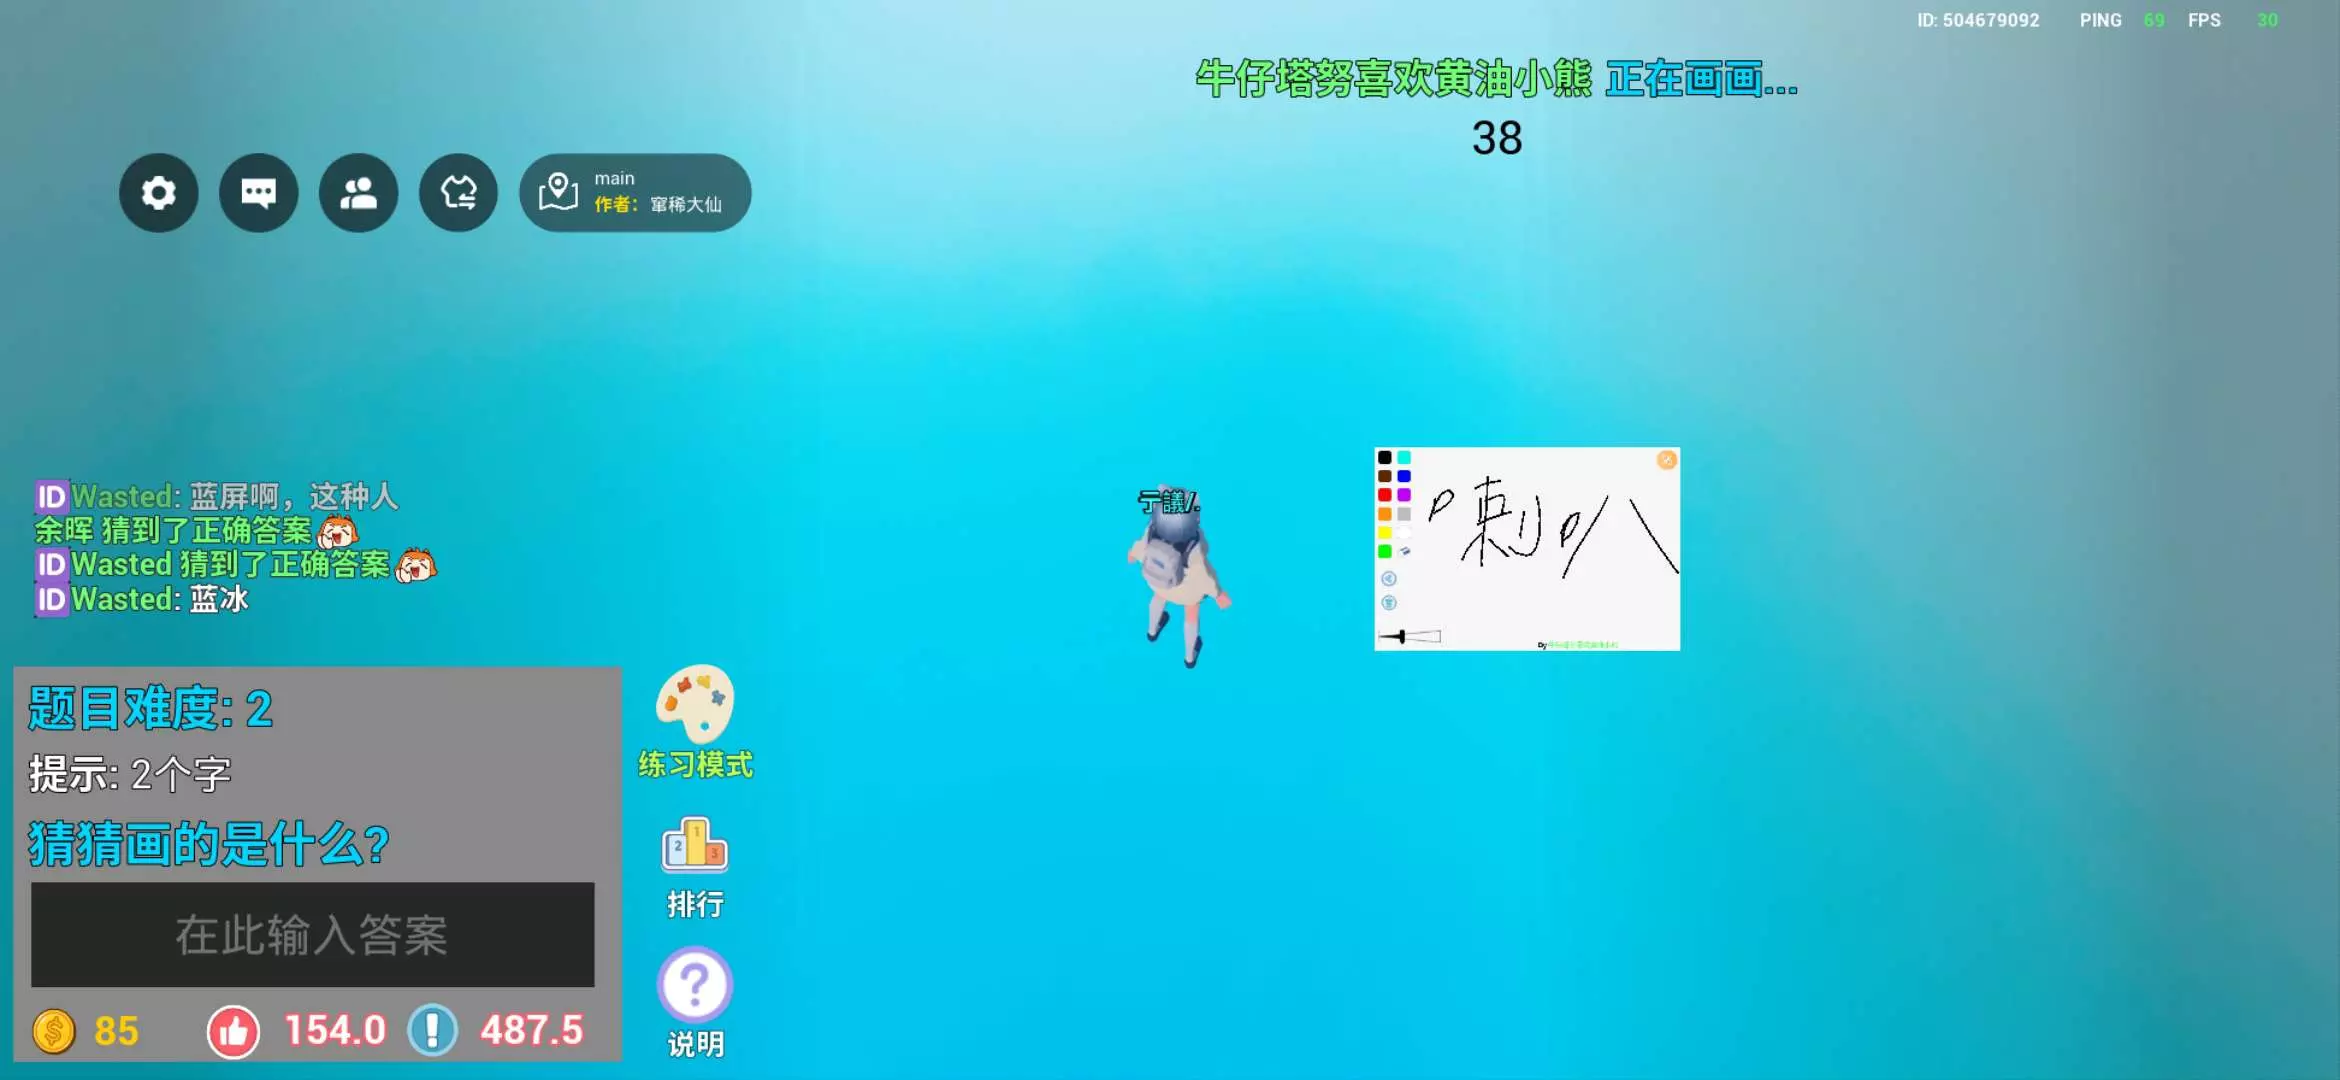This screenshot has height=1080, width=2340.
Task: Open the 说明 help question icon
Action: [x=695, y=985]
